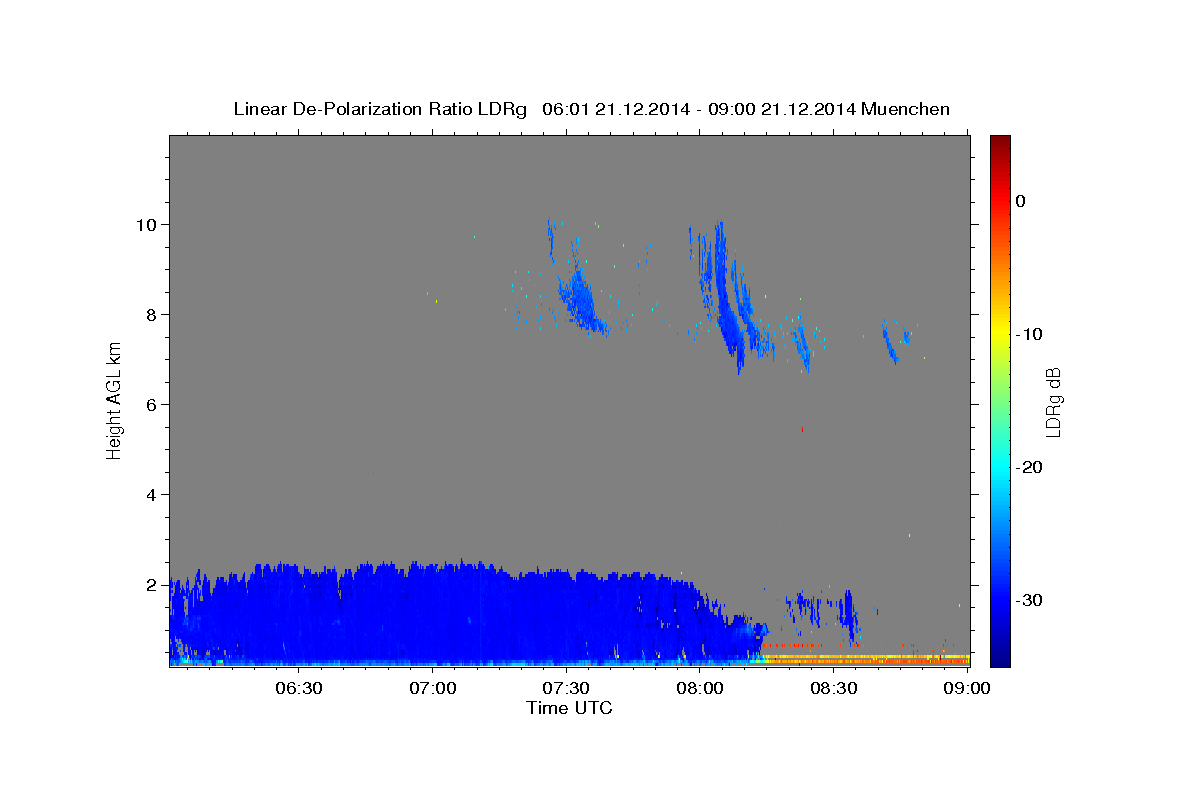Click the 08:30 time tick label
This screenshot has height=800, width=1200.
[x=833, y=688]
